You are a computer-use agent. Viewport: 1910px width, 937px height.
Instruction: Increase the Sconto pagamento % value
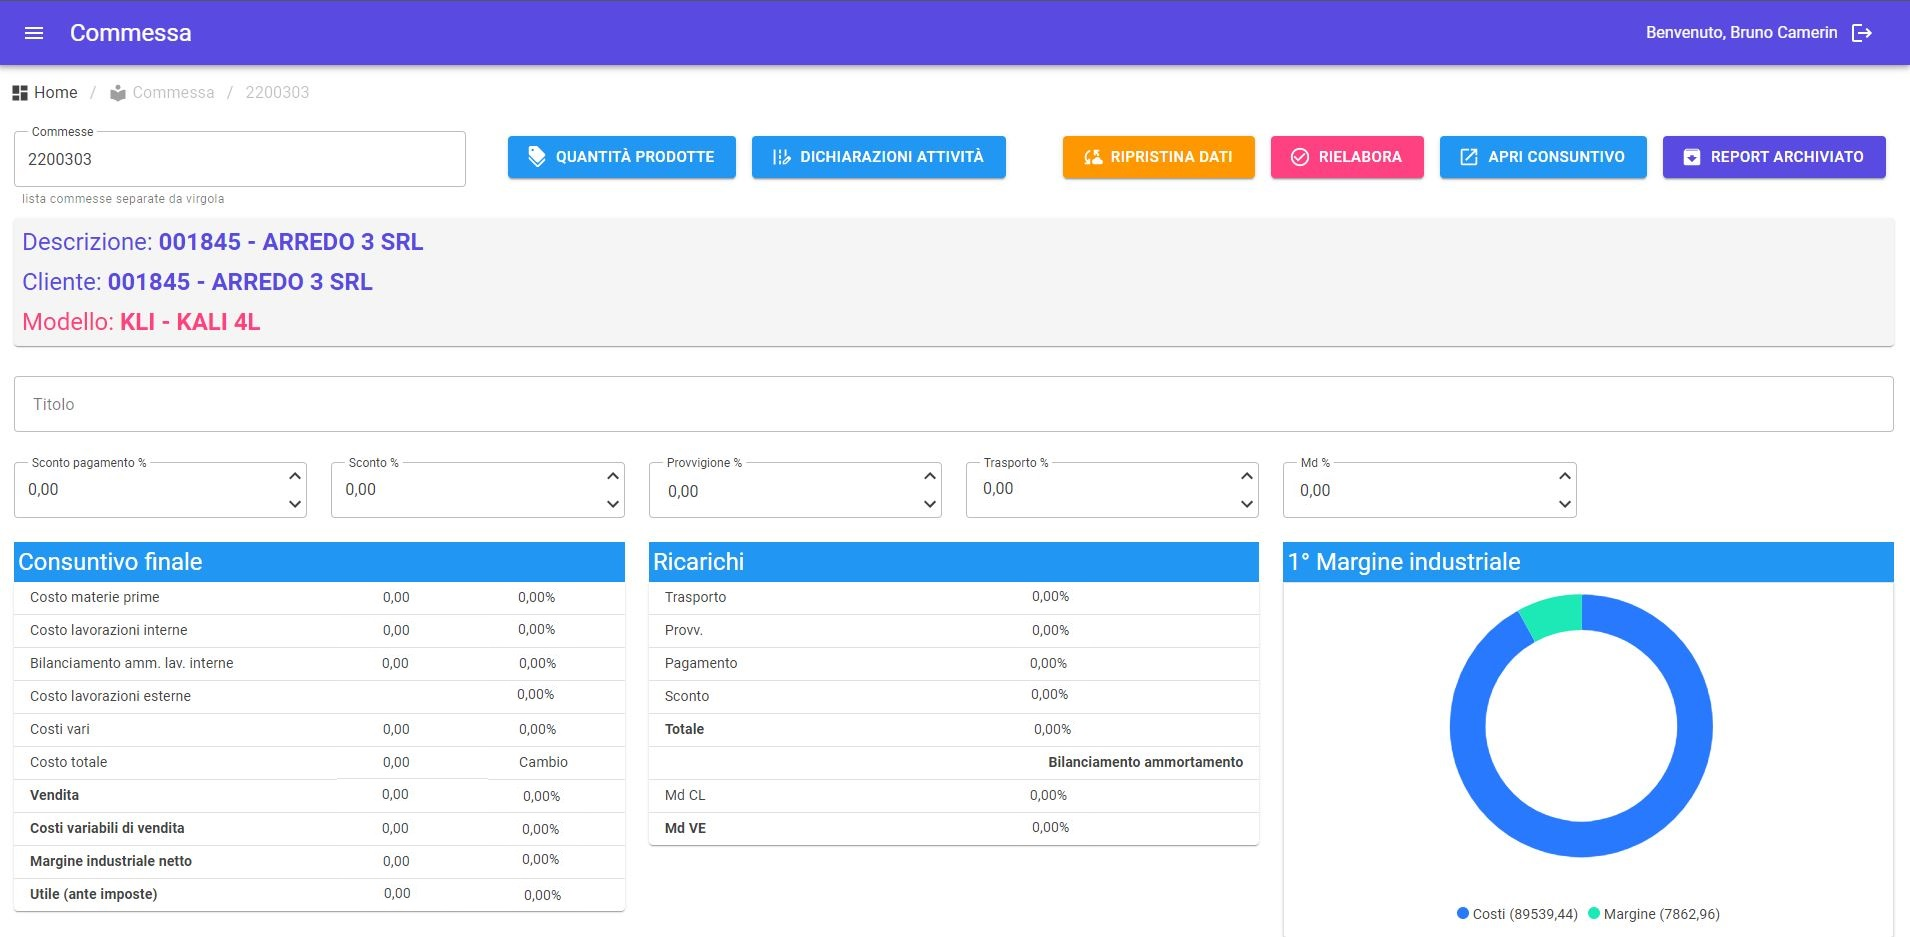pos(295,476)
